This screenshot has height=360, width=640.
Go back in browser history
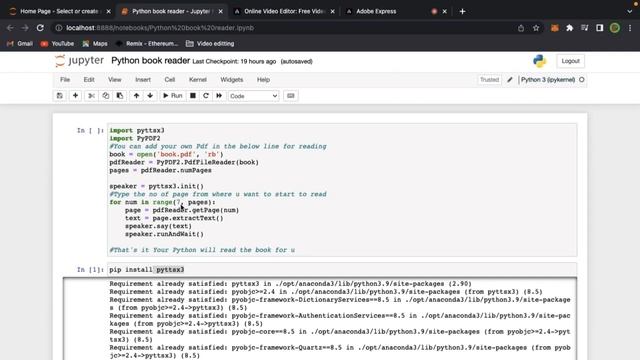[10, 28]
